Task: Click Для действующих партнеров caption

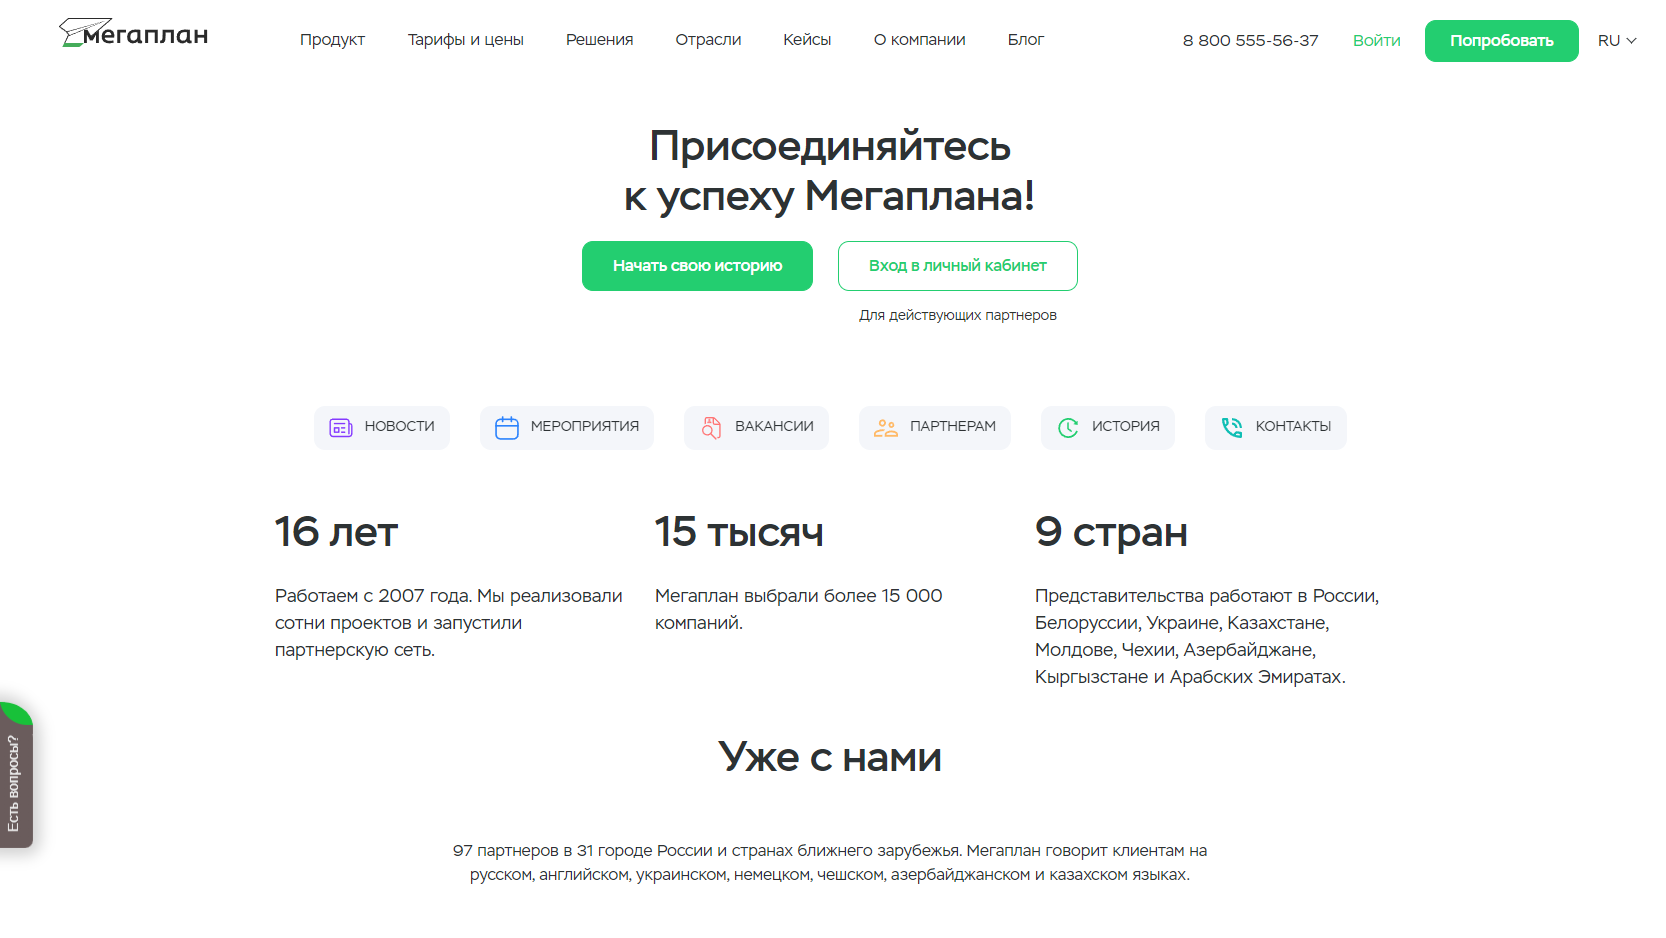Action: 957,315
